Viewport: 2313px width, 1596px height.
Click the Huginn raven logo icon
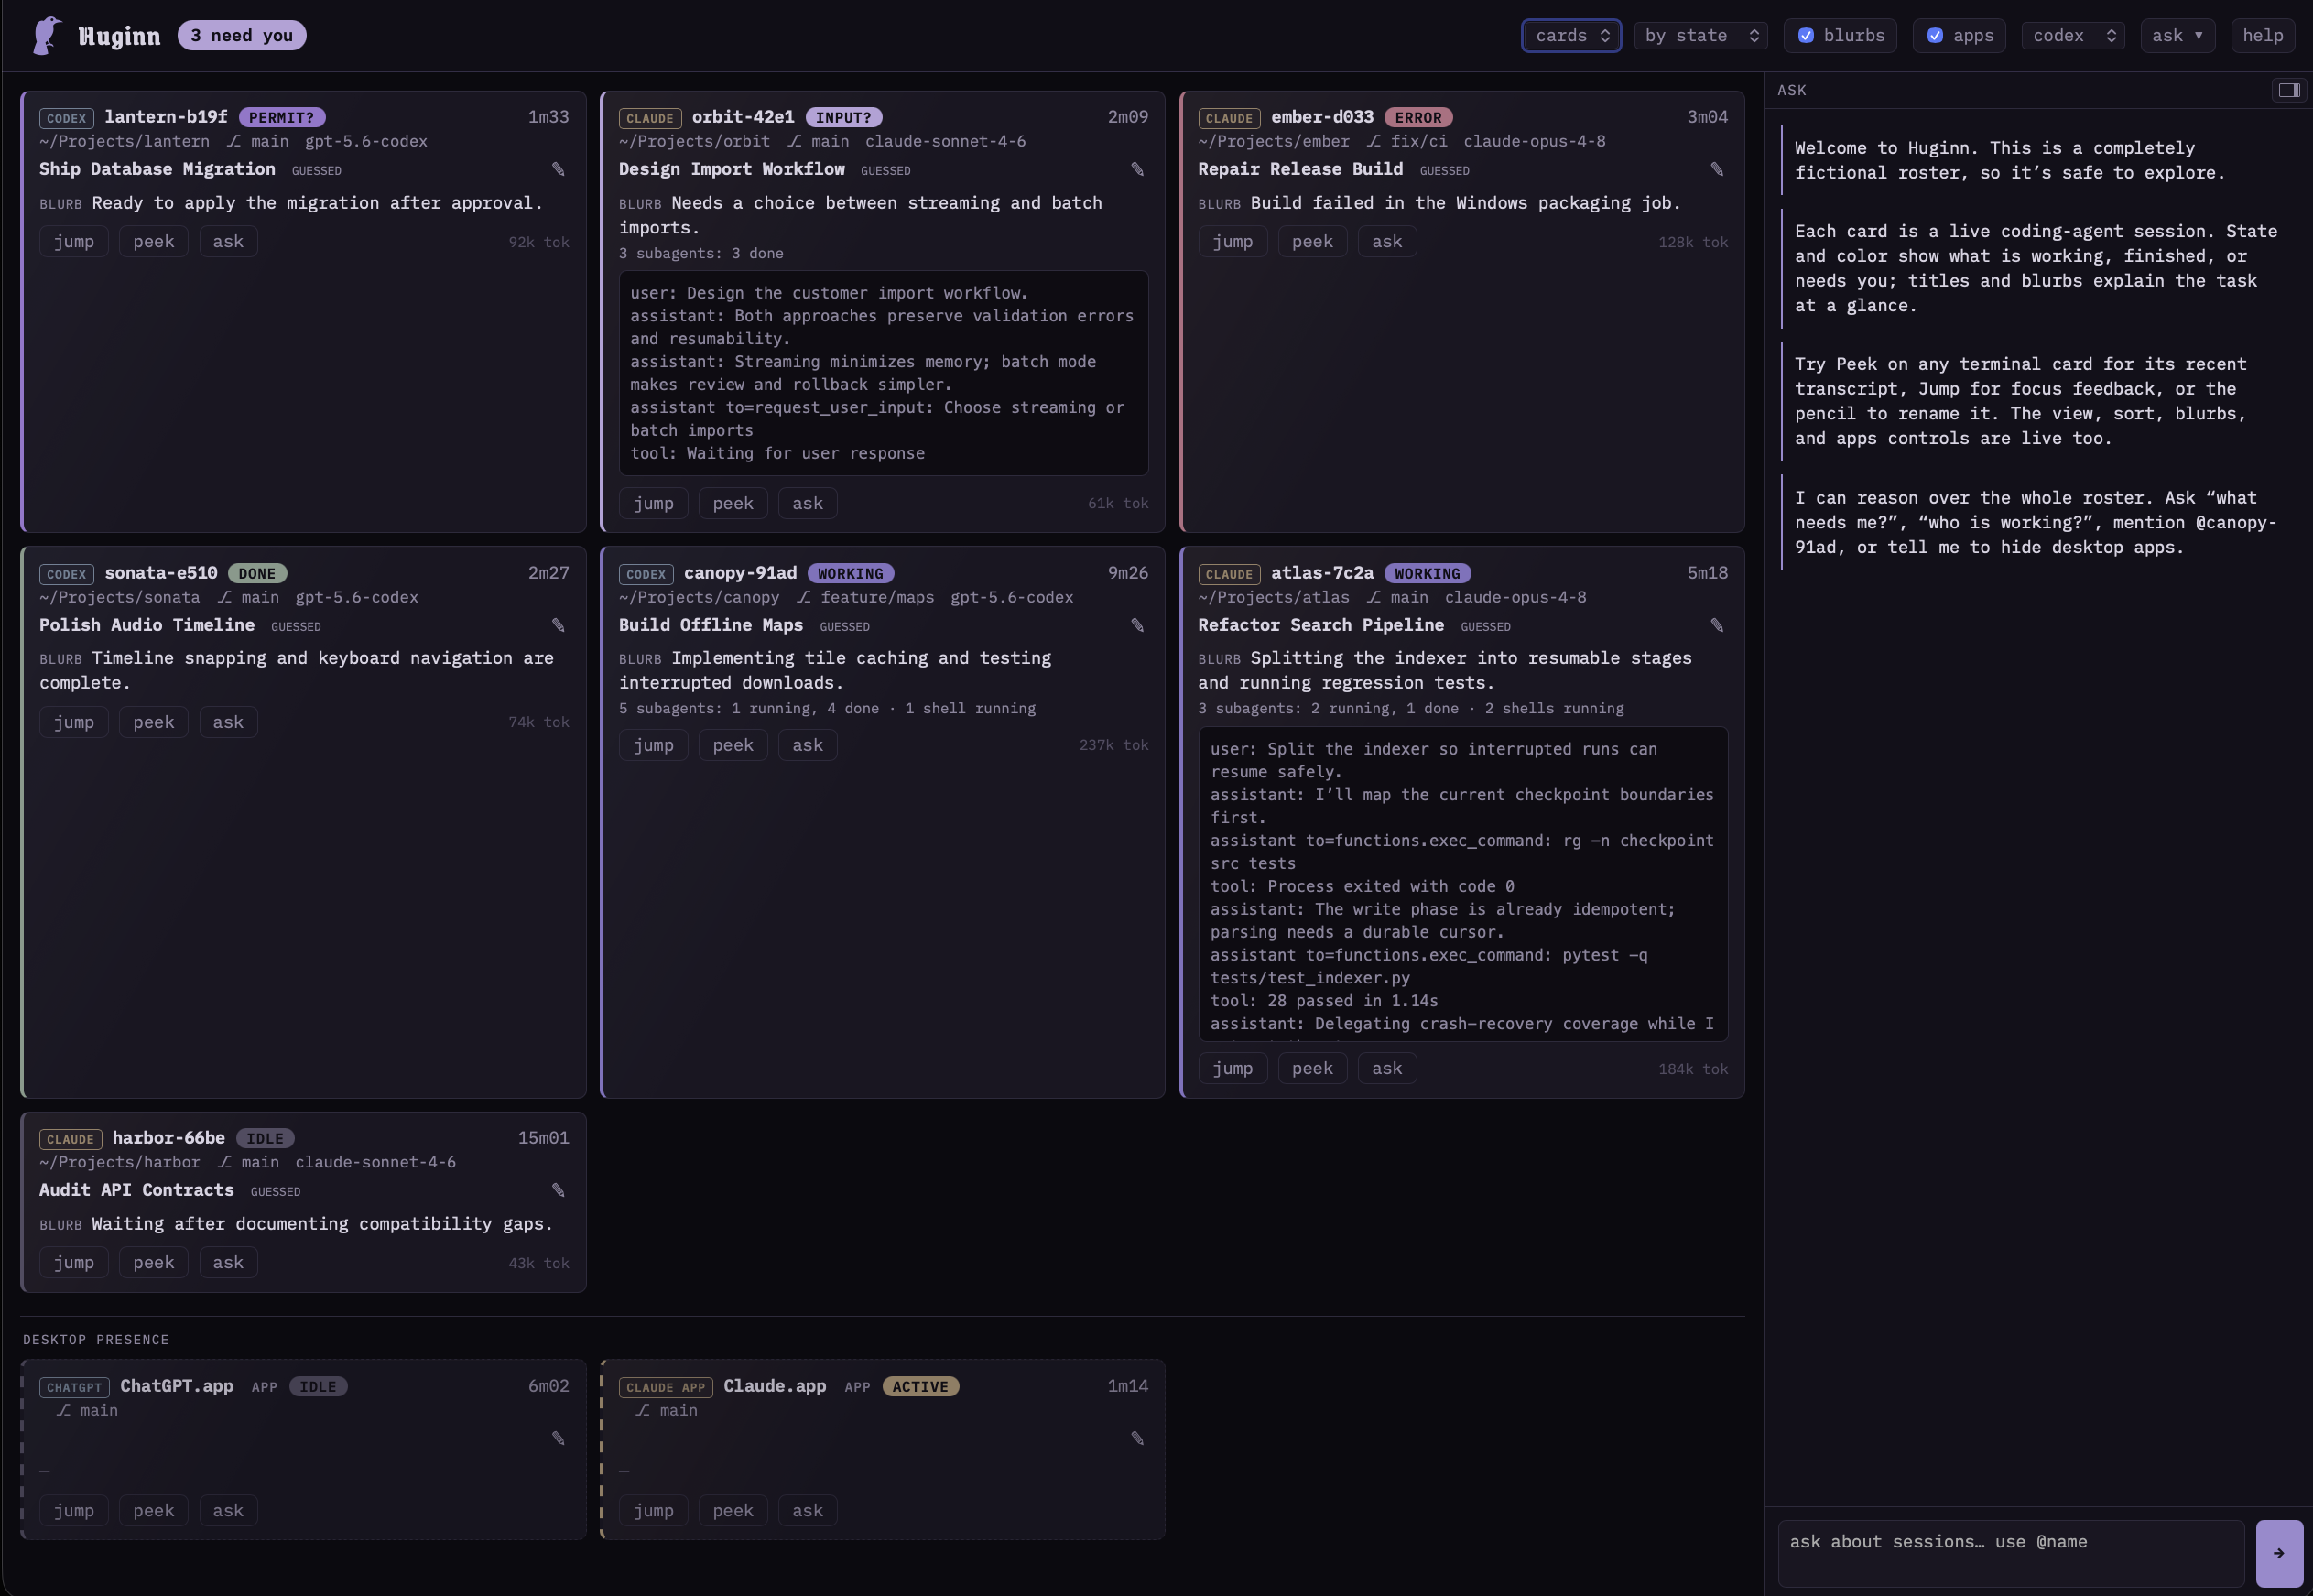coord(46,36)
